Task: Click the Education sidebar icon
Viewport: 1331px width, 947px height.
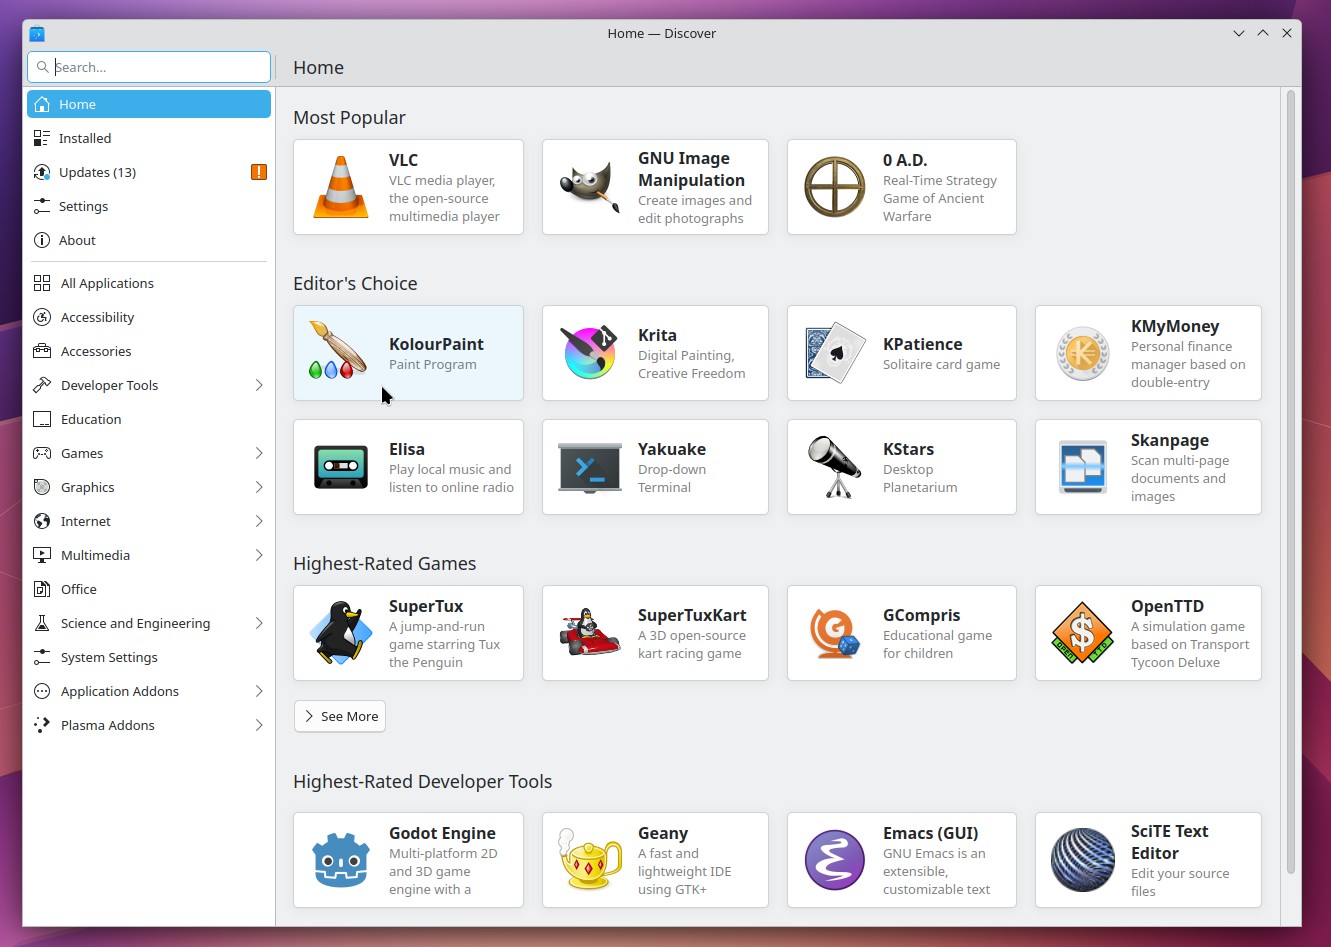Action: [42, 419]
